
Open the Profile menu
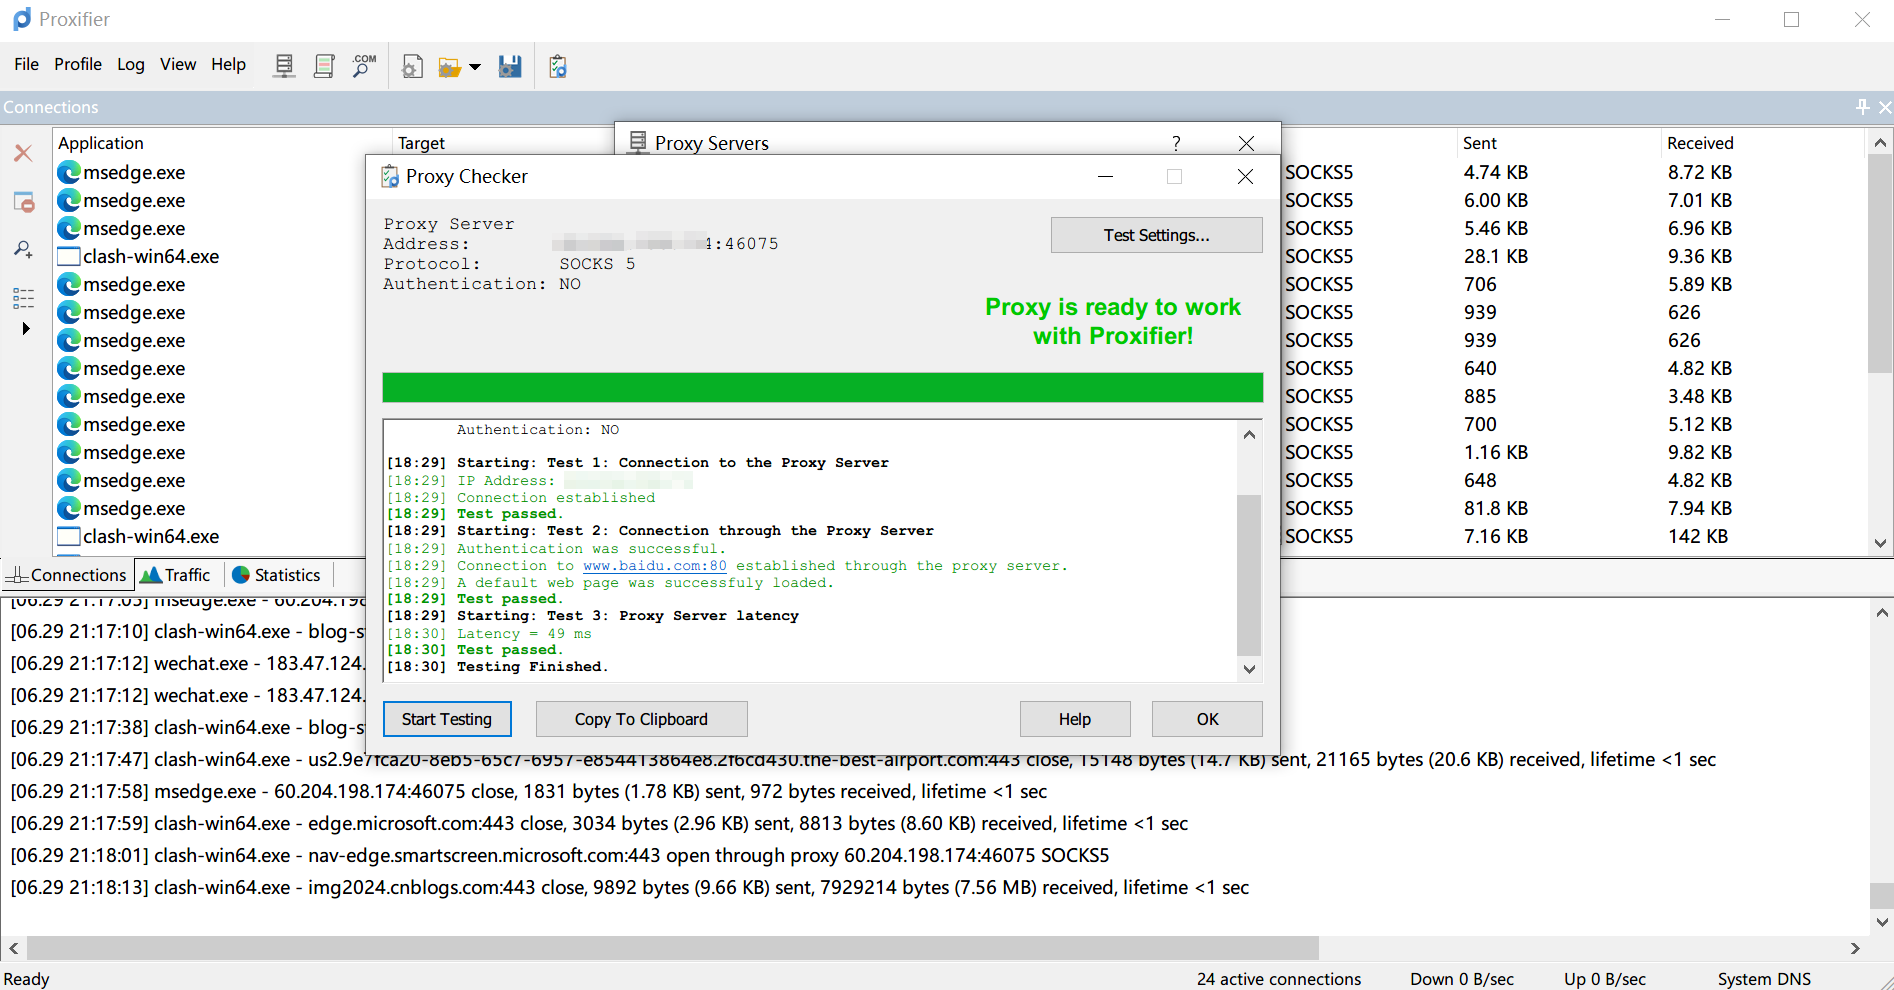tap(77, 64)
